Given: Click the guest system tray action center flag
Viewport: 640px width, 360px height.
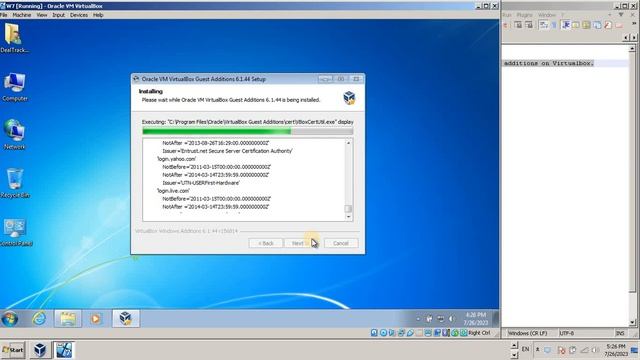Looking at the screenshot, I should [429, 319].
